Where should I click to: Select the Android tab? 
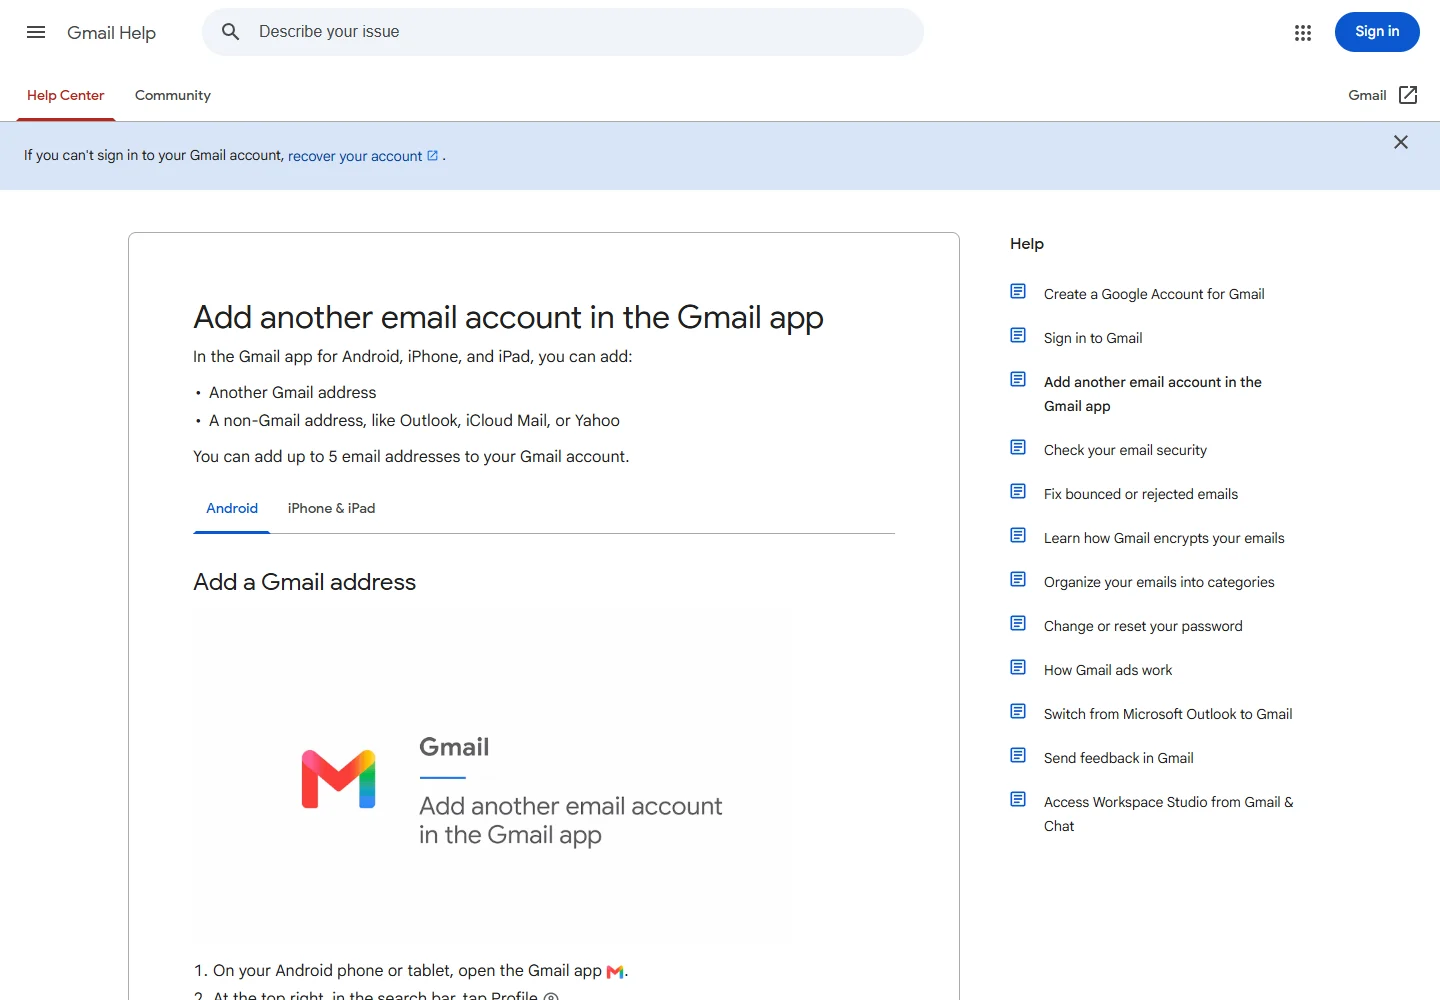(x=232, y=509)
